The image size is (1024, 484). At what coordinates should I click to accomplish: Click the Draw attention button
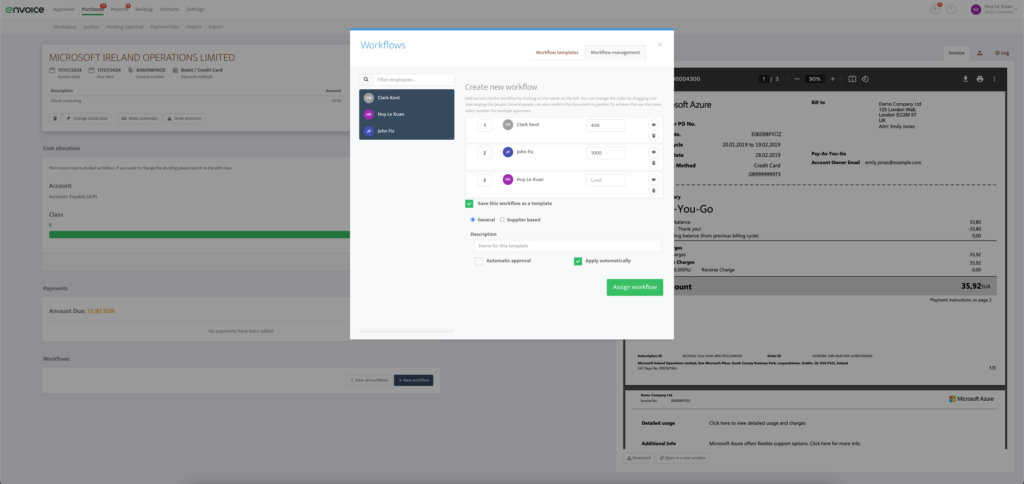point(184,118)
